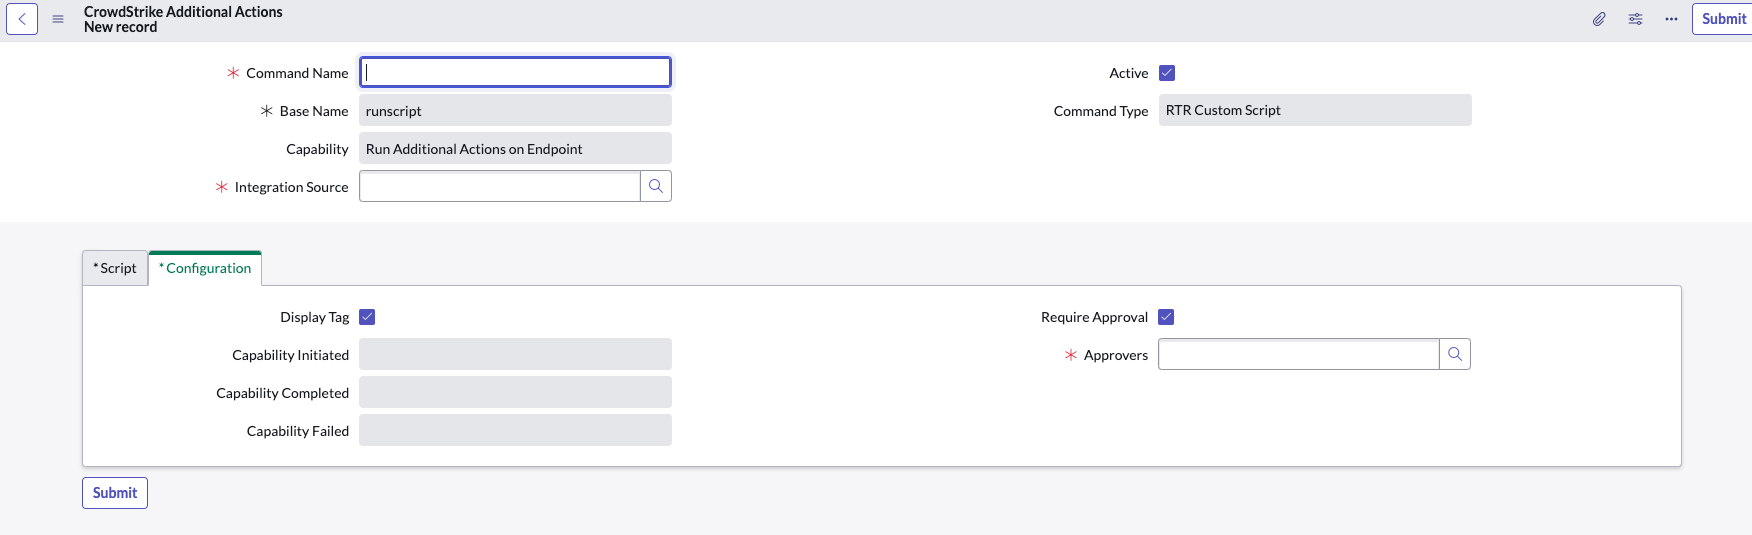Open the form context hamburger menu

tap(58, 19)
